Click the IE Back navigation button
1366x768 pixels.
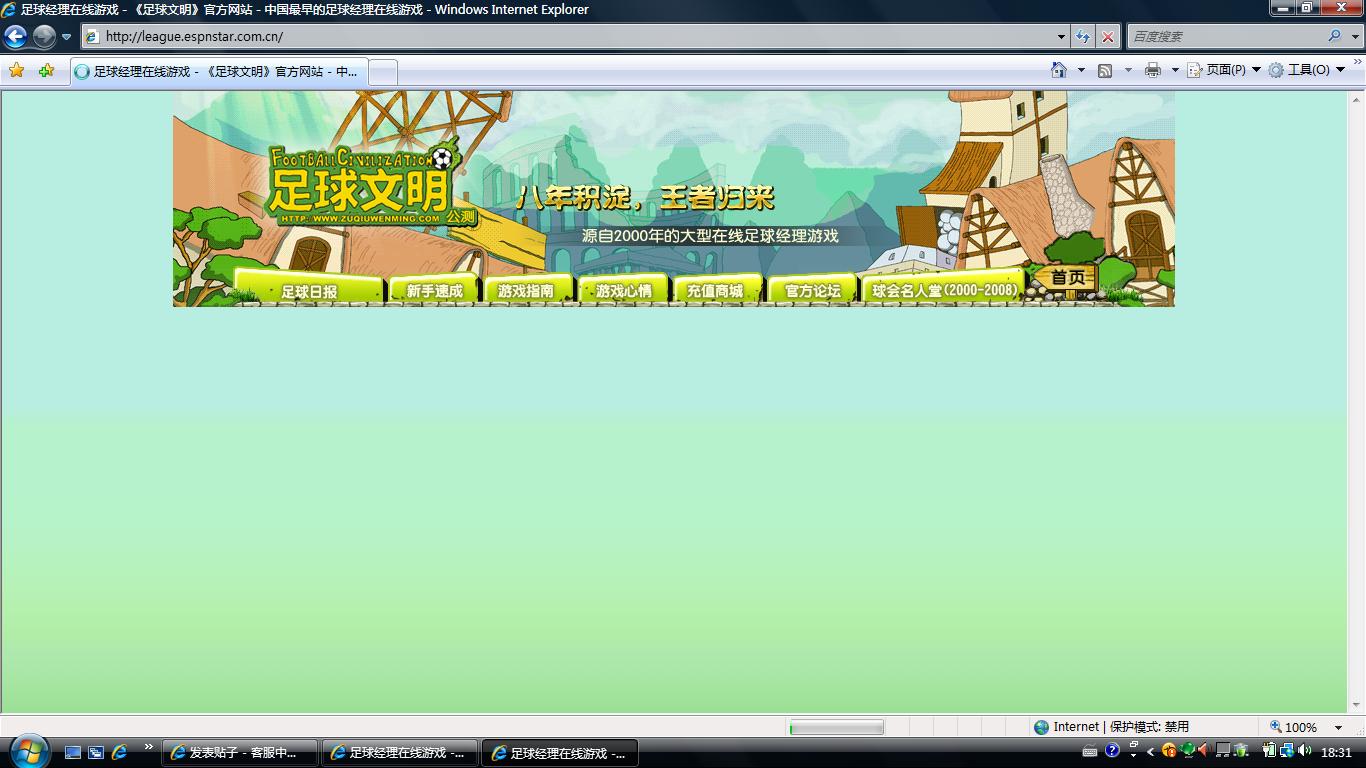(15, 37)
